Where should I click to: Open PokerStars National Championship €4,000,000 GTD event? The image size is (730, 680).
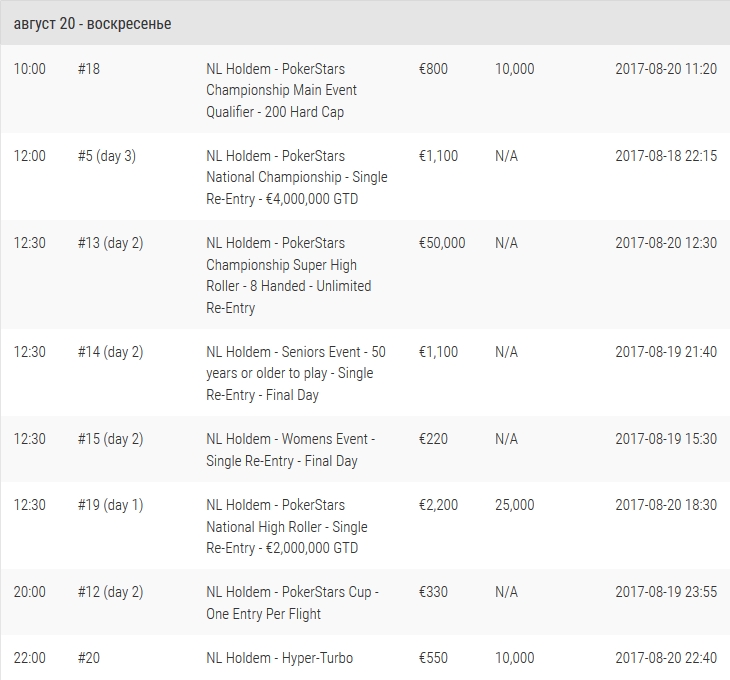tap(297, 177)
